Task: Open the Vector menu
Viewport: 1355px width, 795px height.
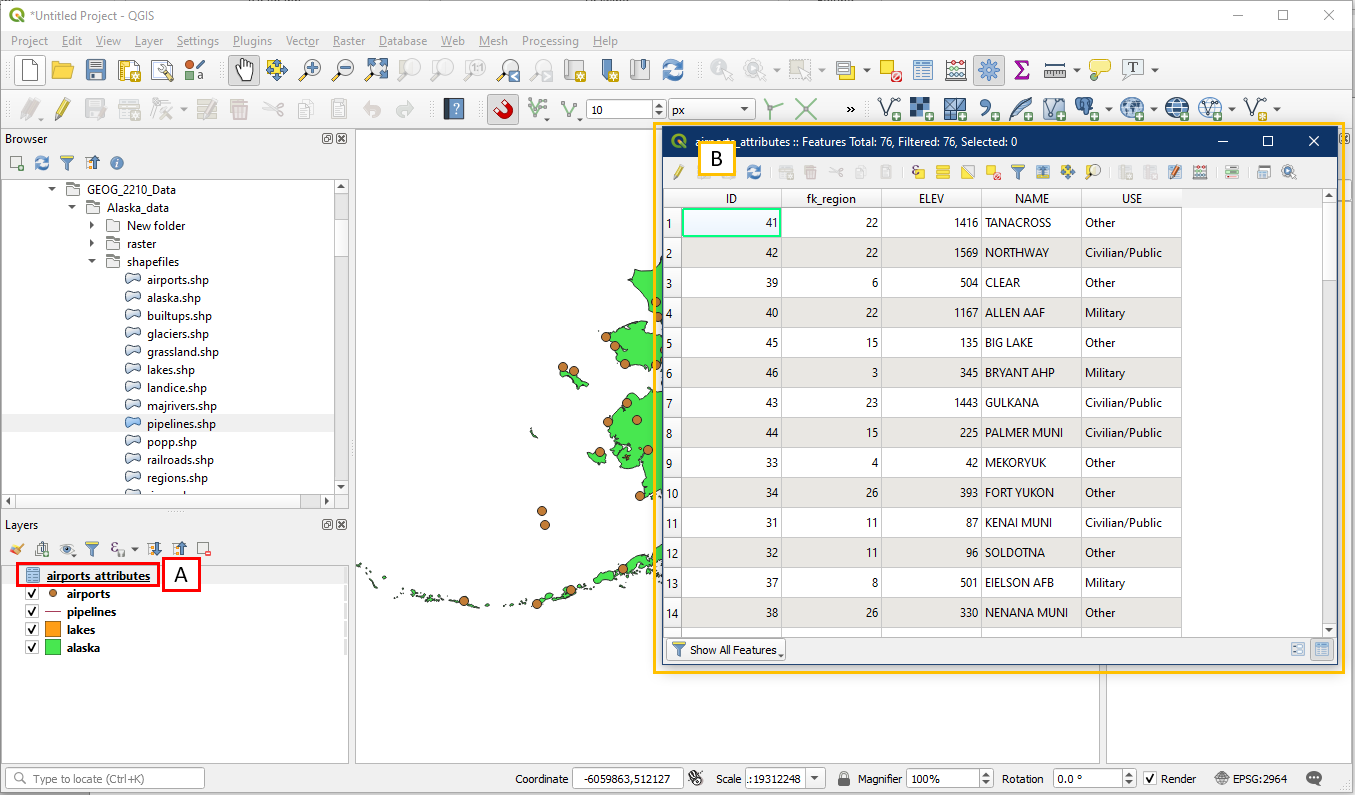Action: pyautogui.click(x=302, y=41)
